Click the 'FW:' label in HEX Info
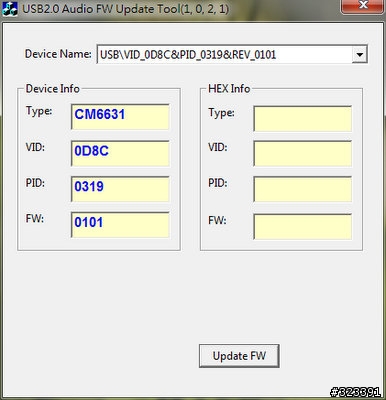The height and width of the screenshot is (400, 386). click(217, 220)
